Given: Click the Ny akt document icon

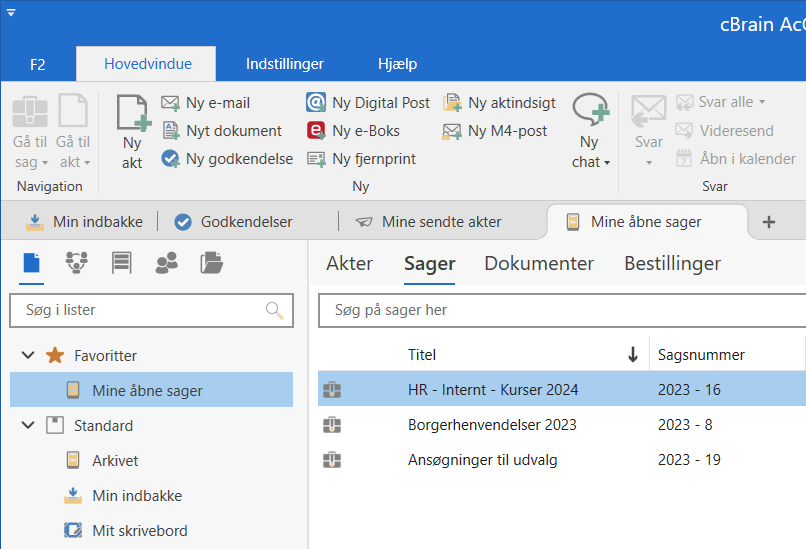Looking at the screenshot, I should (x=132, y=115).
